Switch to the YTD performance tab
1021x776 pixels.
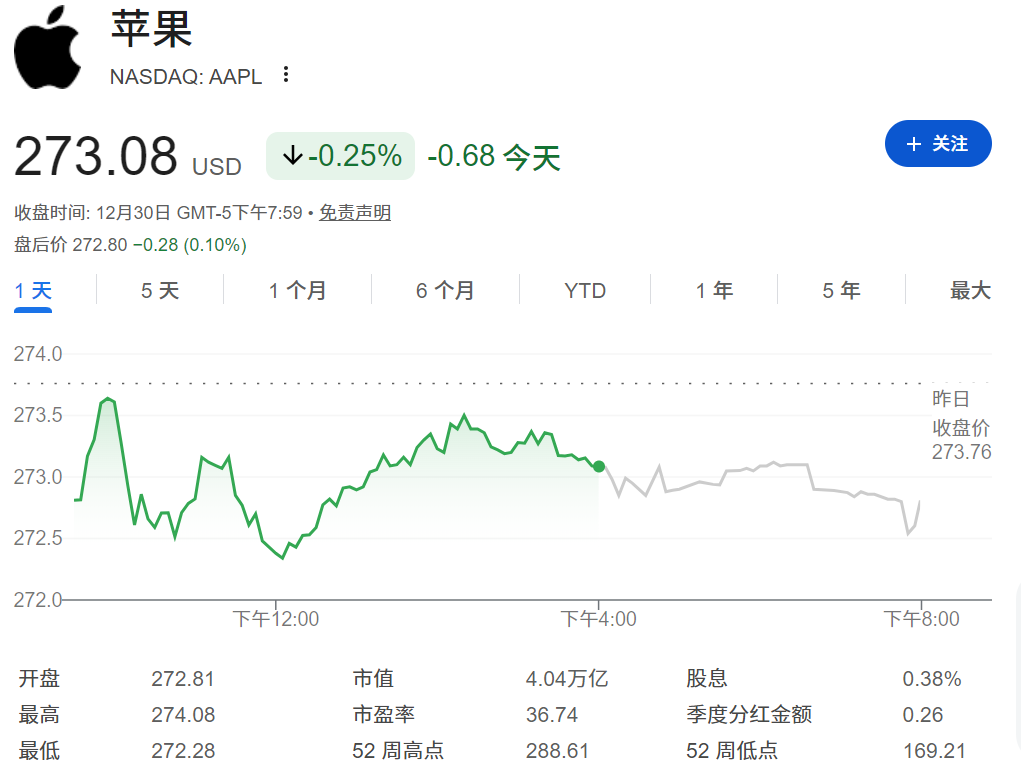pyautogui.click(x=584, y=290)
